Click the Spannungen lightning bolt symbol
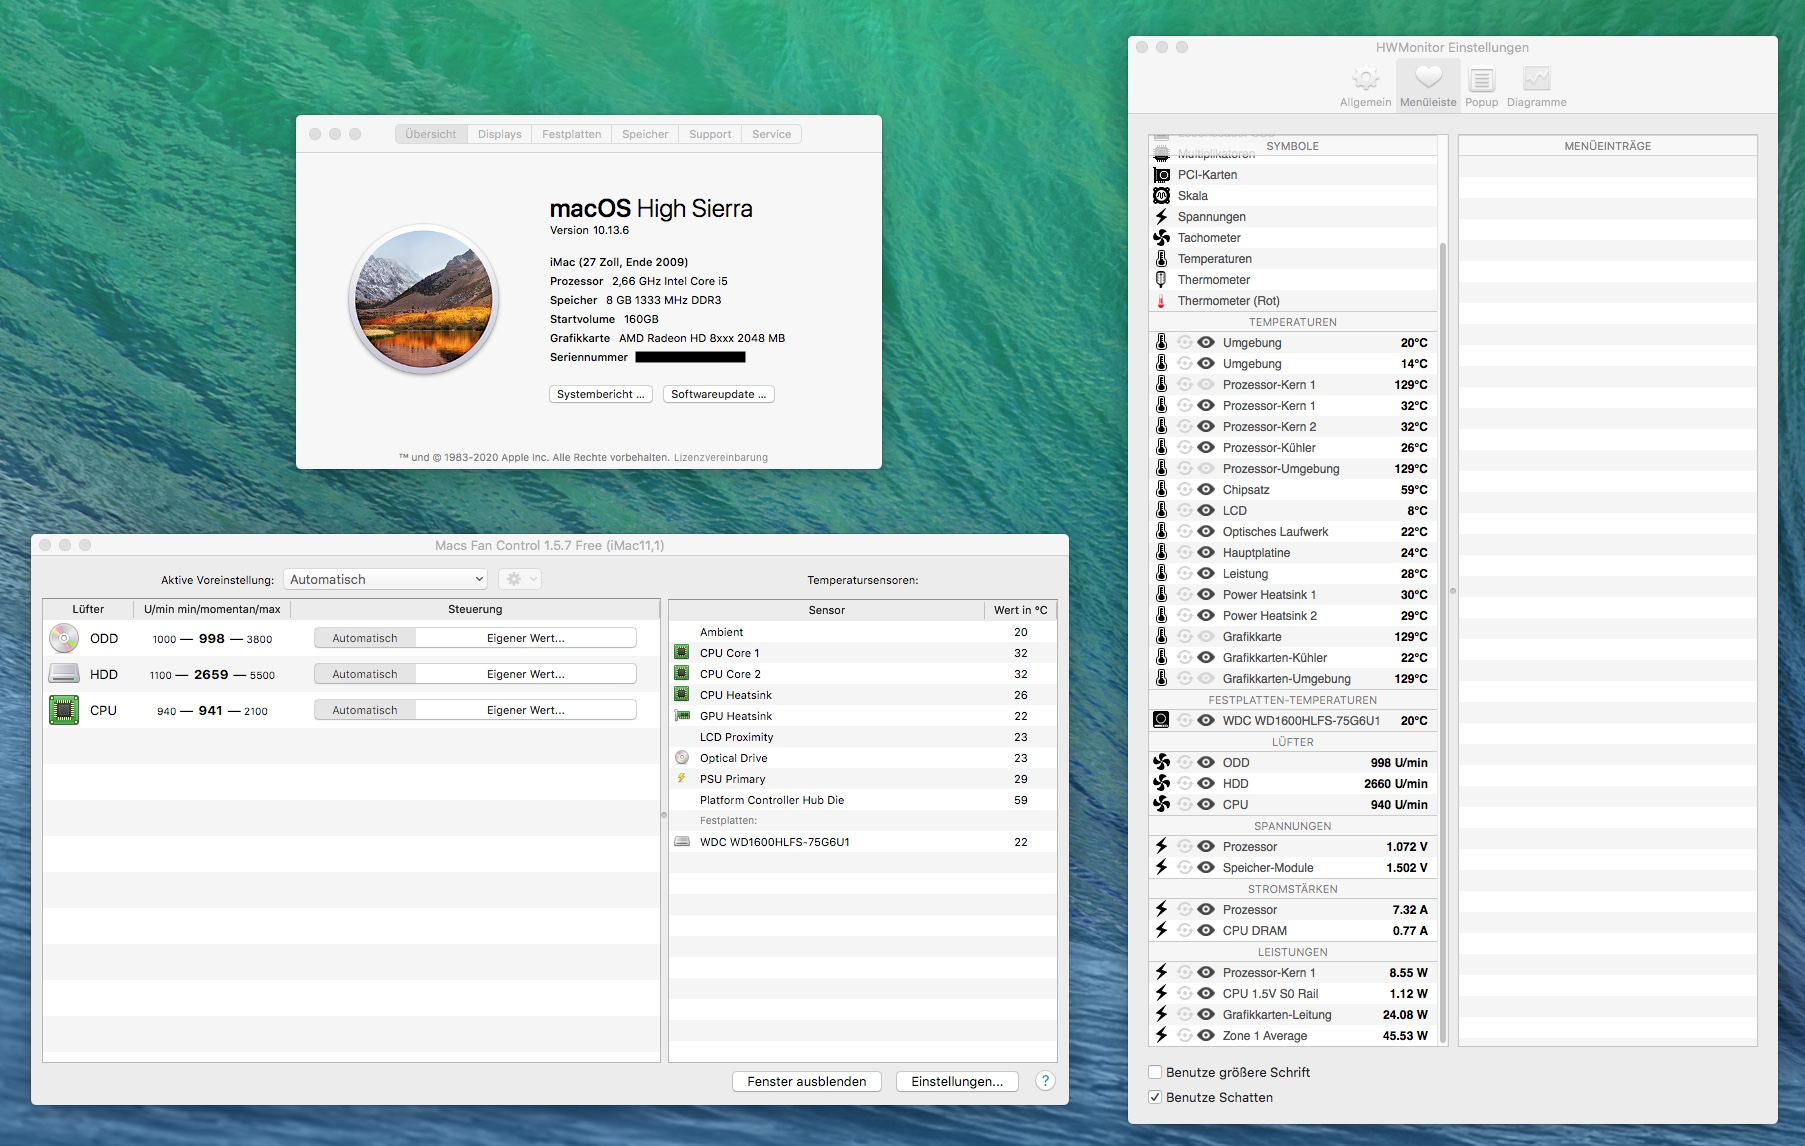 1161,217
